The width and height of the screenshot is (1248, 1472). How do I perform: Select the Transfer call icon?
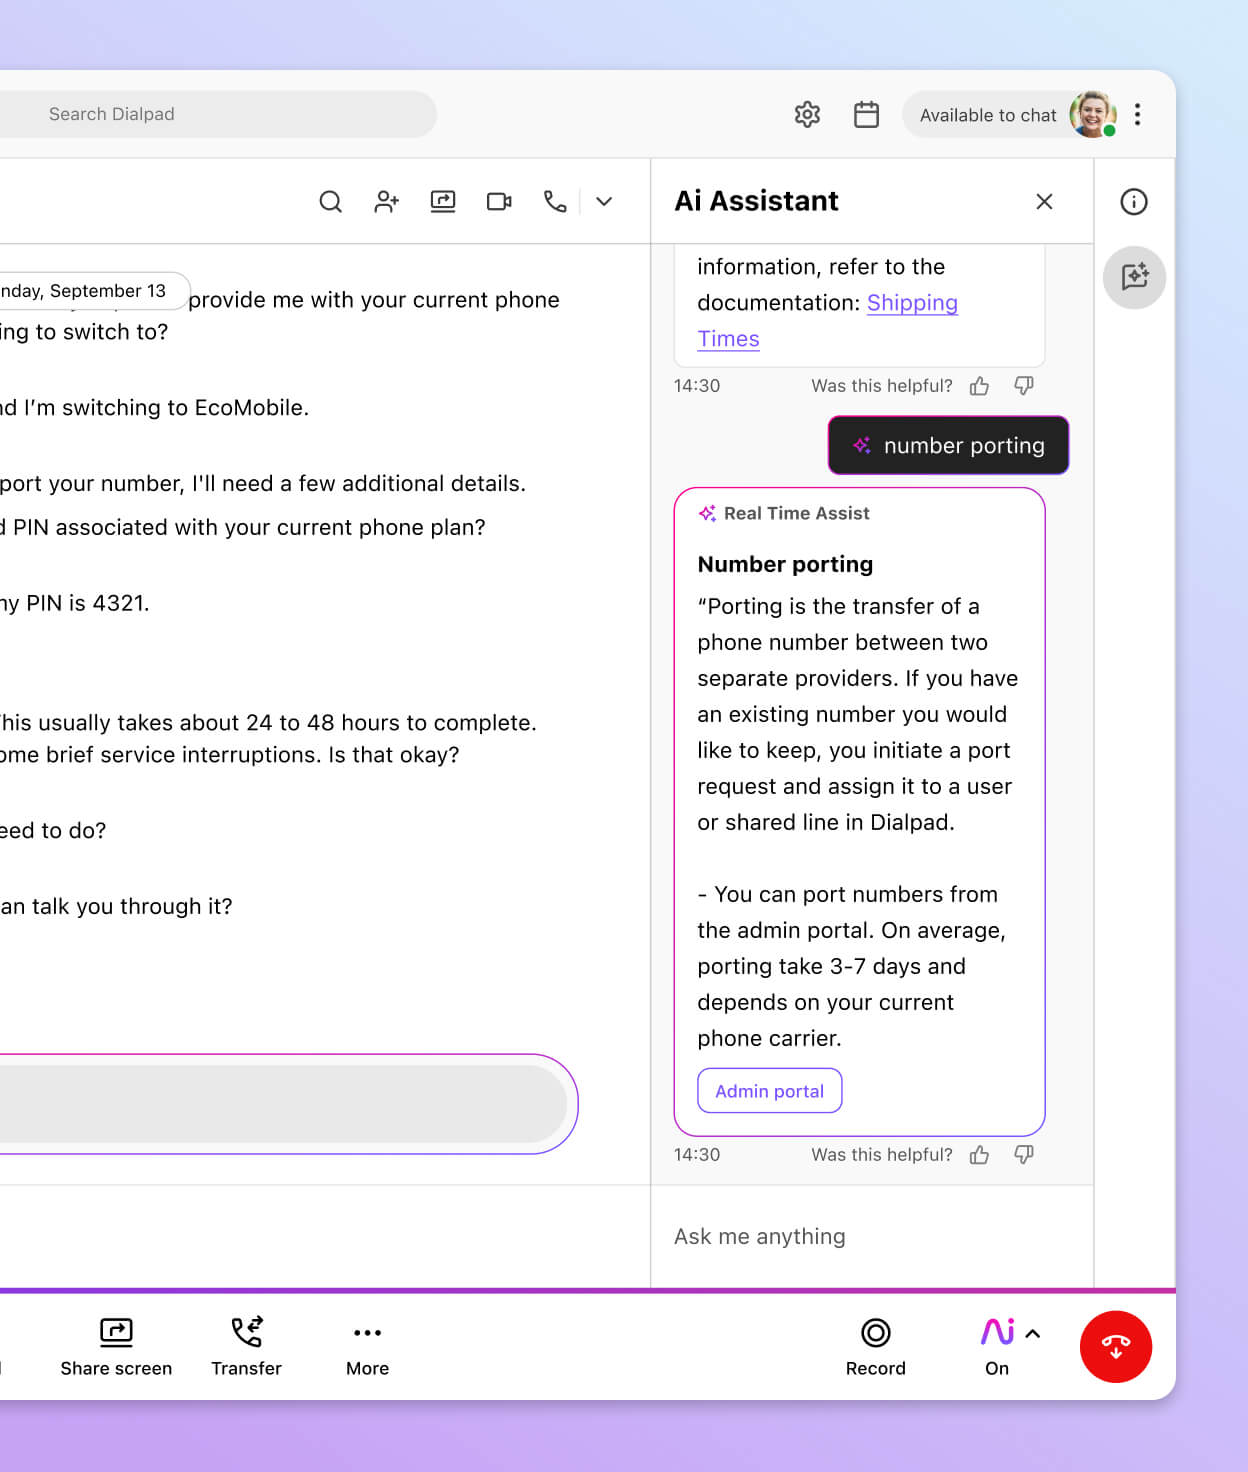(245, 1333)
